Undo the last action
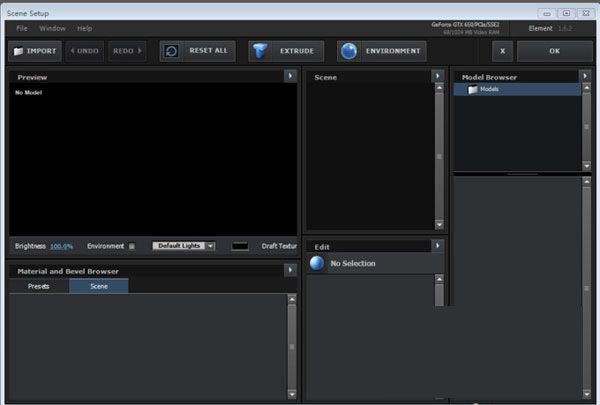Screen dimensions: 600x405 (85, 51)
